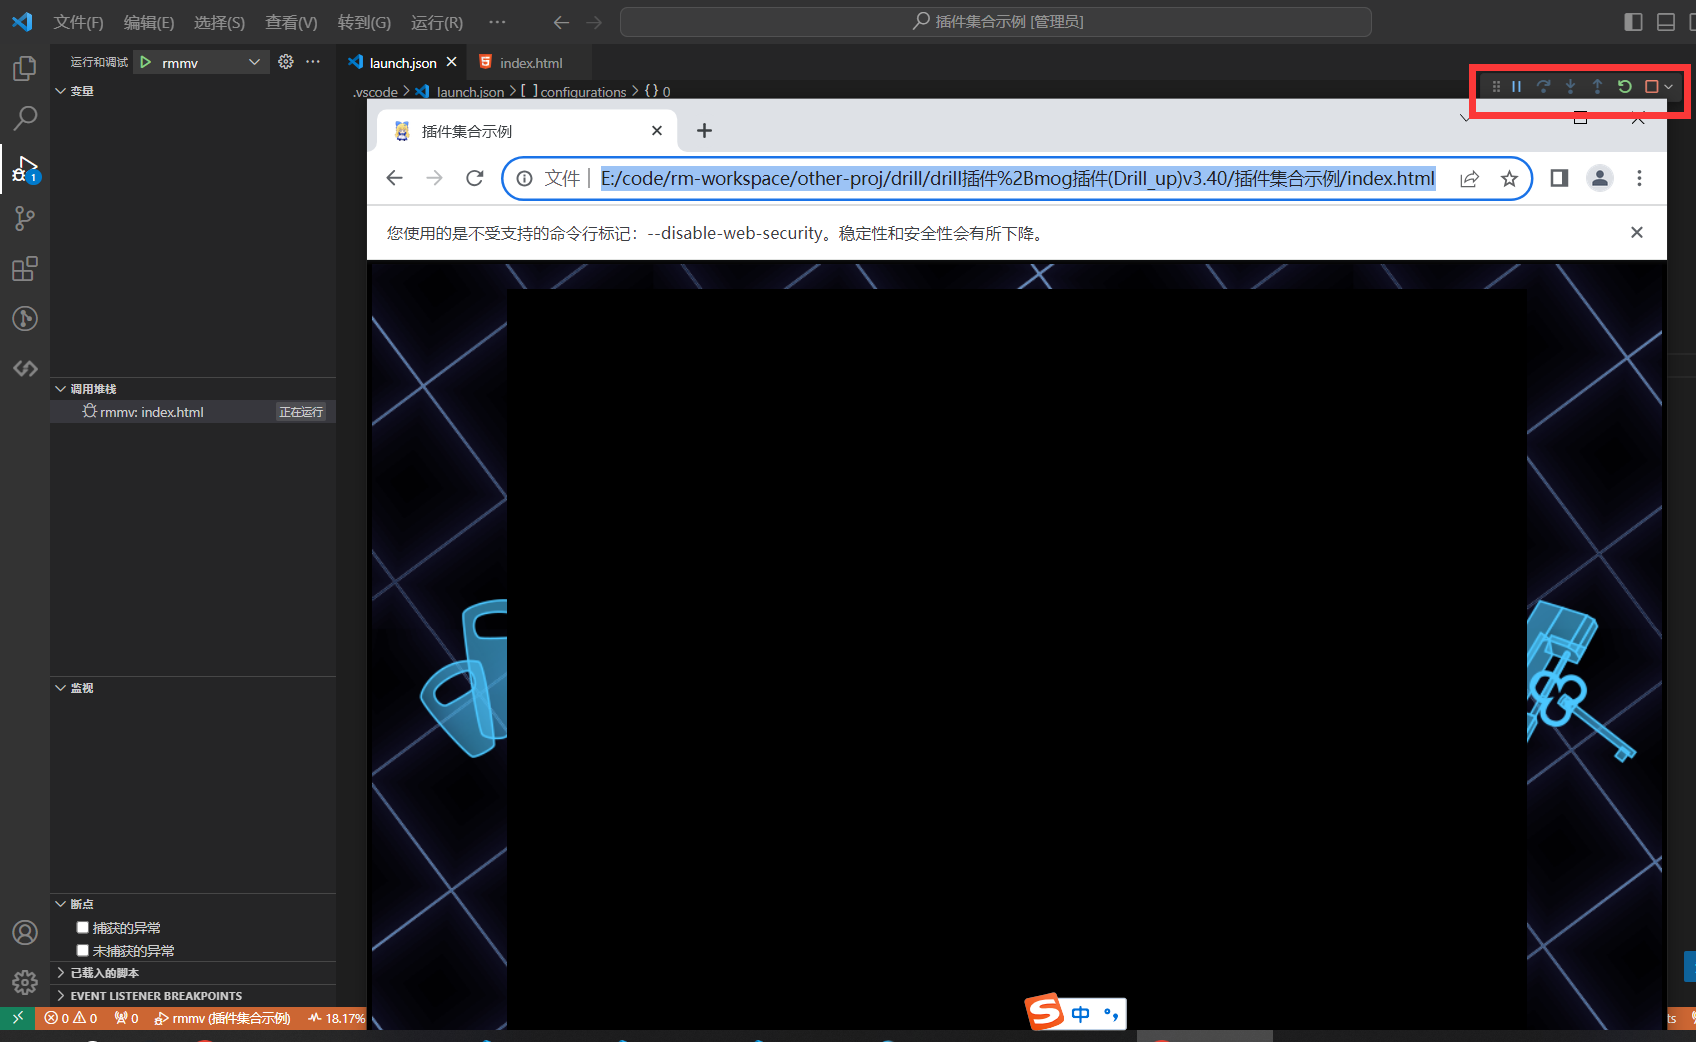Image resolution: width=1696 pixels, height=1042 pixels.
Task: Grab the debug toolbar drag handle
Action: pyautogui.click(x=1496, y=87)
